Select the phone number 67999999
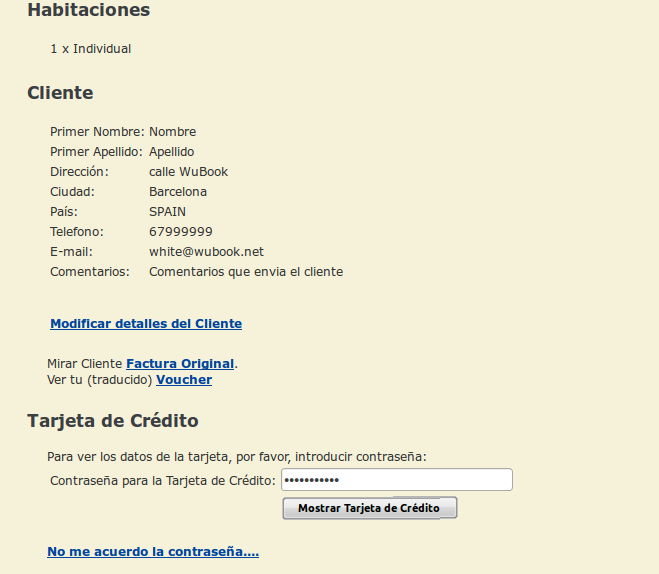Image resolution: width=659 pixels, height=574 pixels. coord(181,232)
